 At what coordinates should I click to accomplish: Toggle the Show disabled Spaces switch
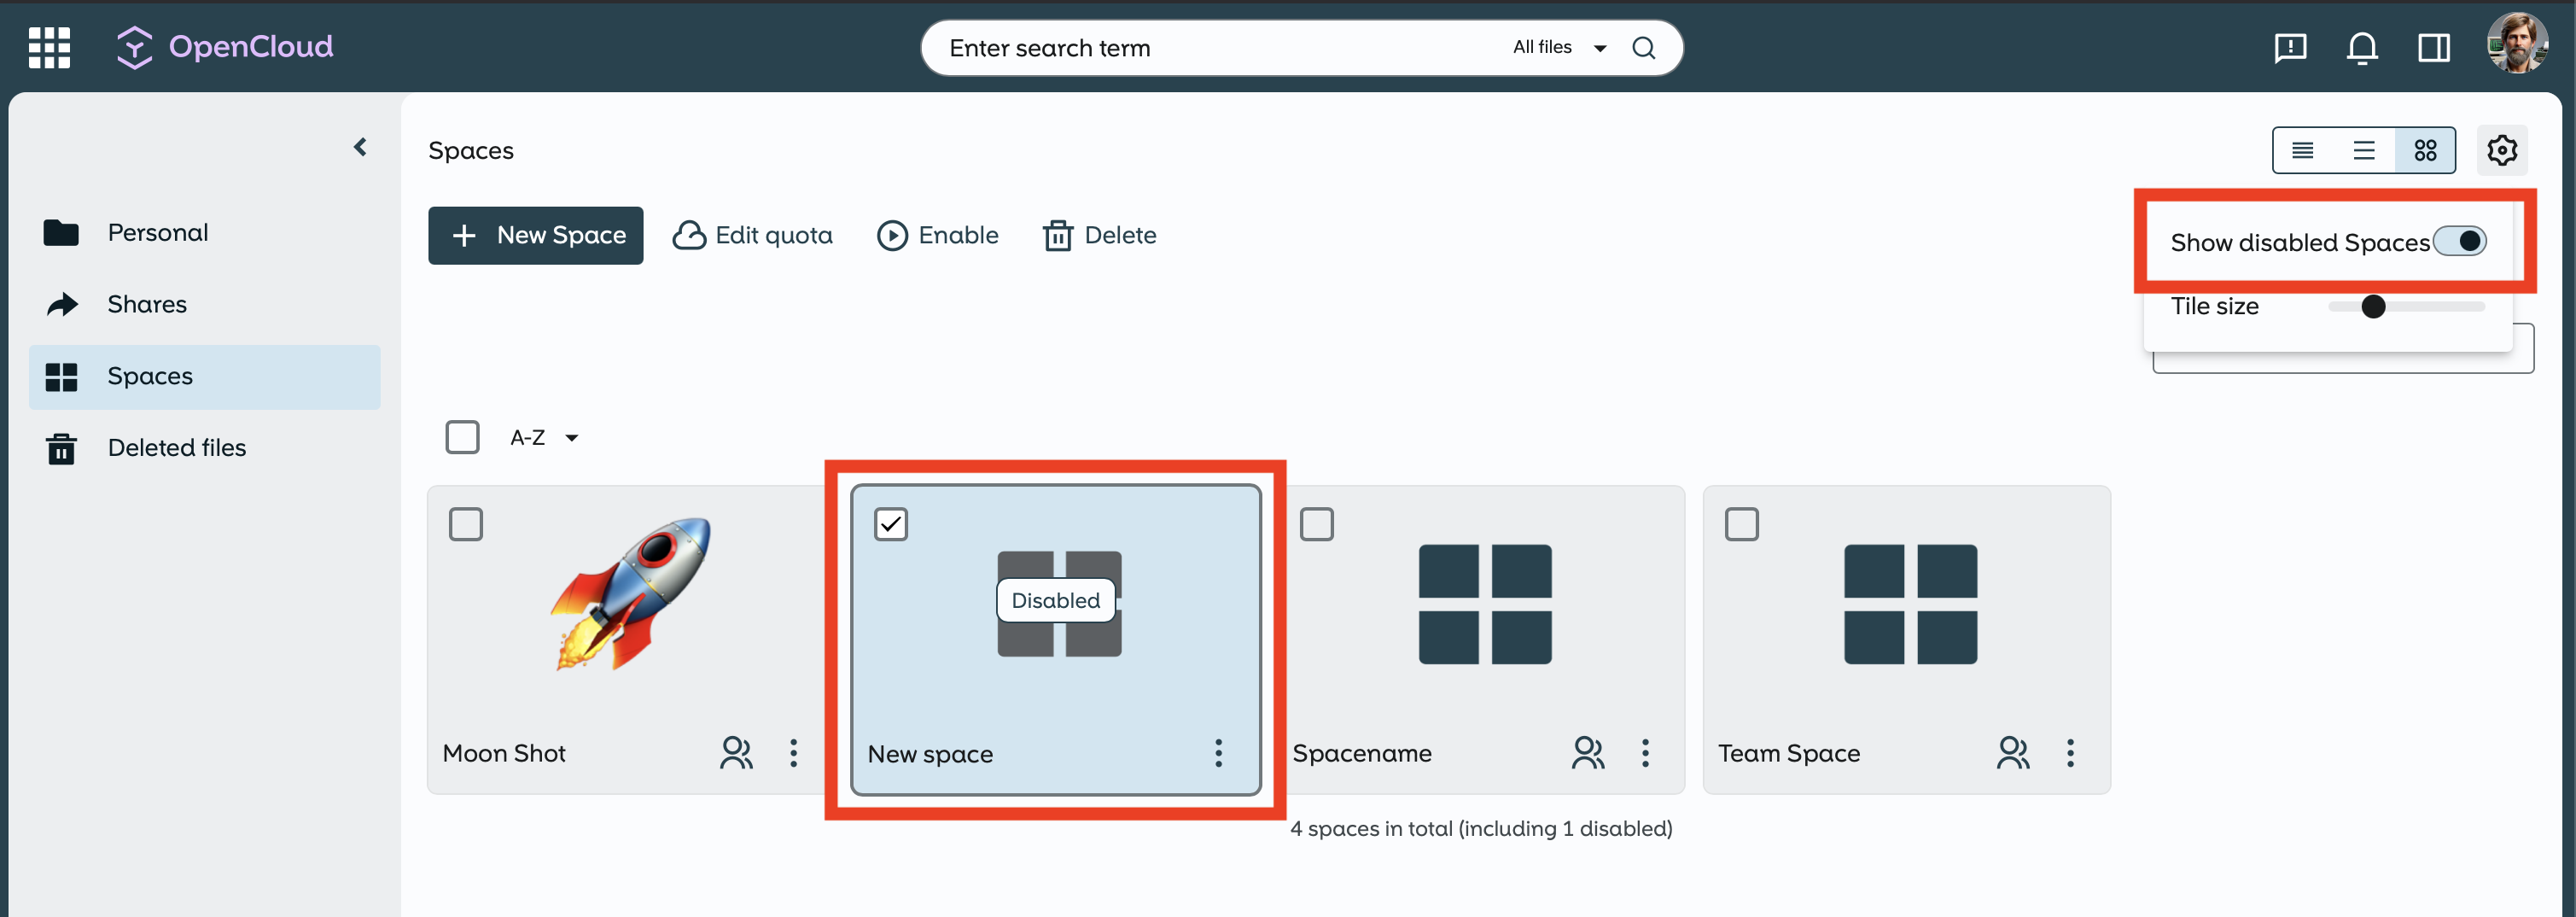tap(2459, 241)
